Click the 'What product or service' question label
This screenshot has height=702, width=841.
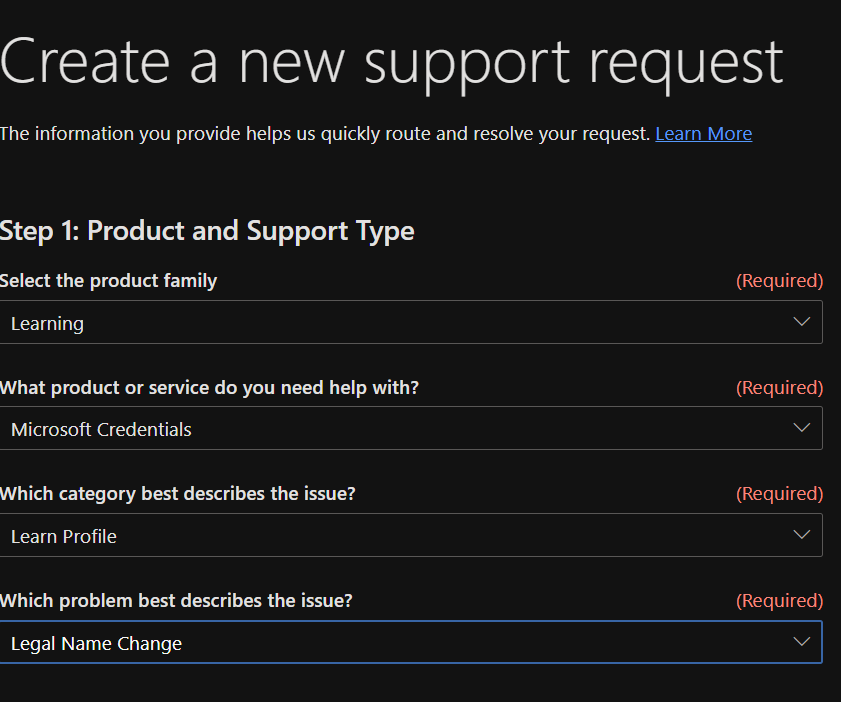click(x=209, y=387)
